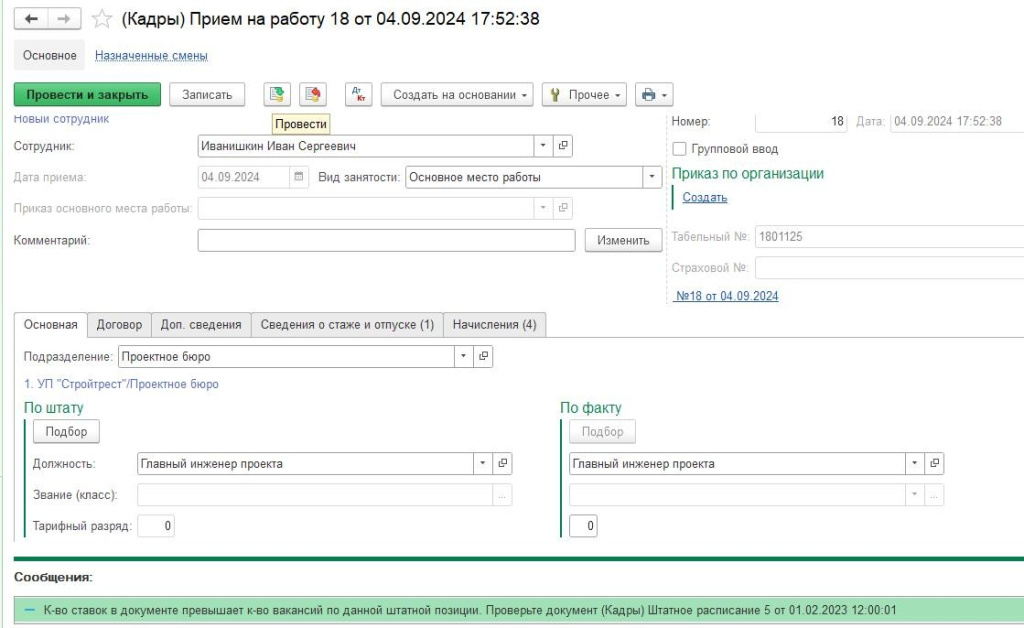The height and width of the screenshot is (628, 1024).
Task: Enable the Групповой ввод checkbox
Action: 680,149
